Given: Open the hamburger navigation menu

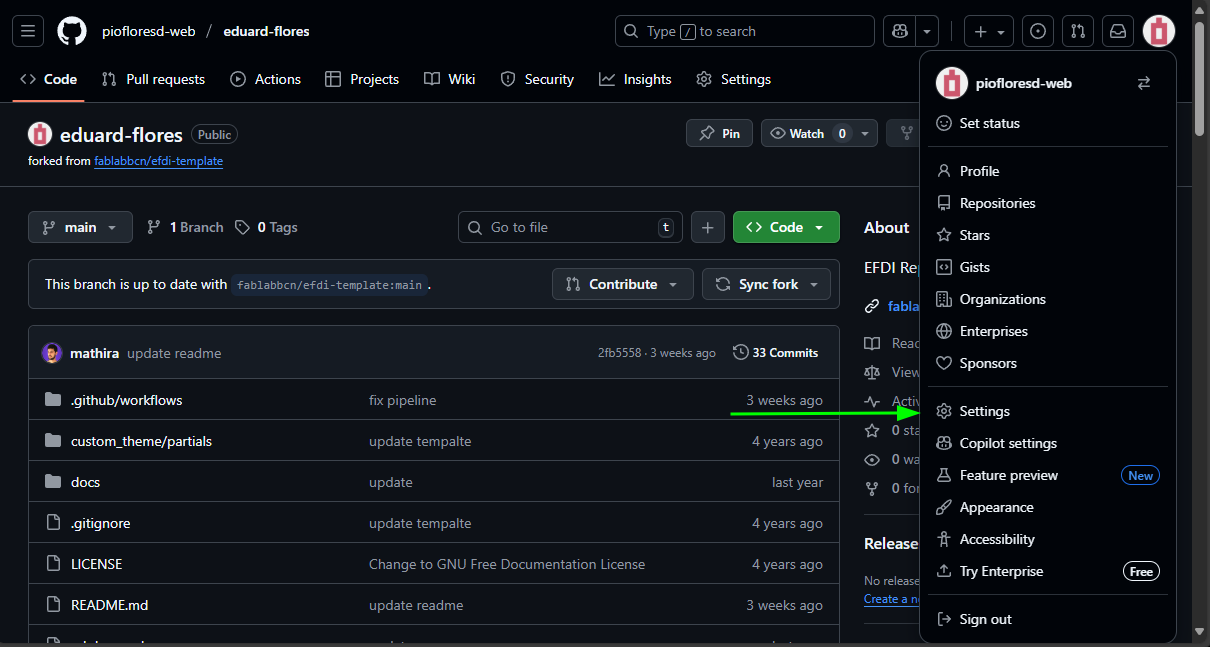Looking at the screenshot, I should 28,31.
